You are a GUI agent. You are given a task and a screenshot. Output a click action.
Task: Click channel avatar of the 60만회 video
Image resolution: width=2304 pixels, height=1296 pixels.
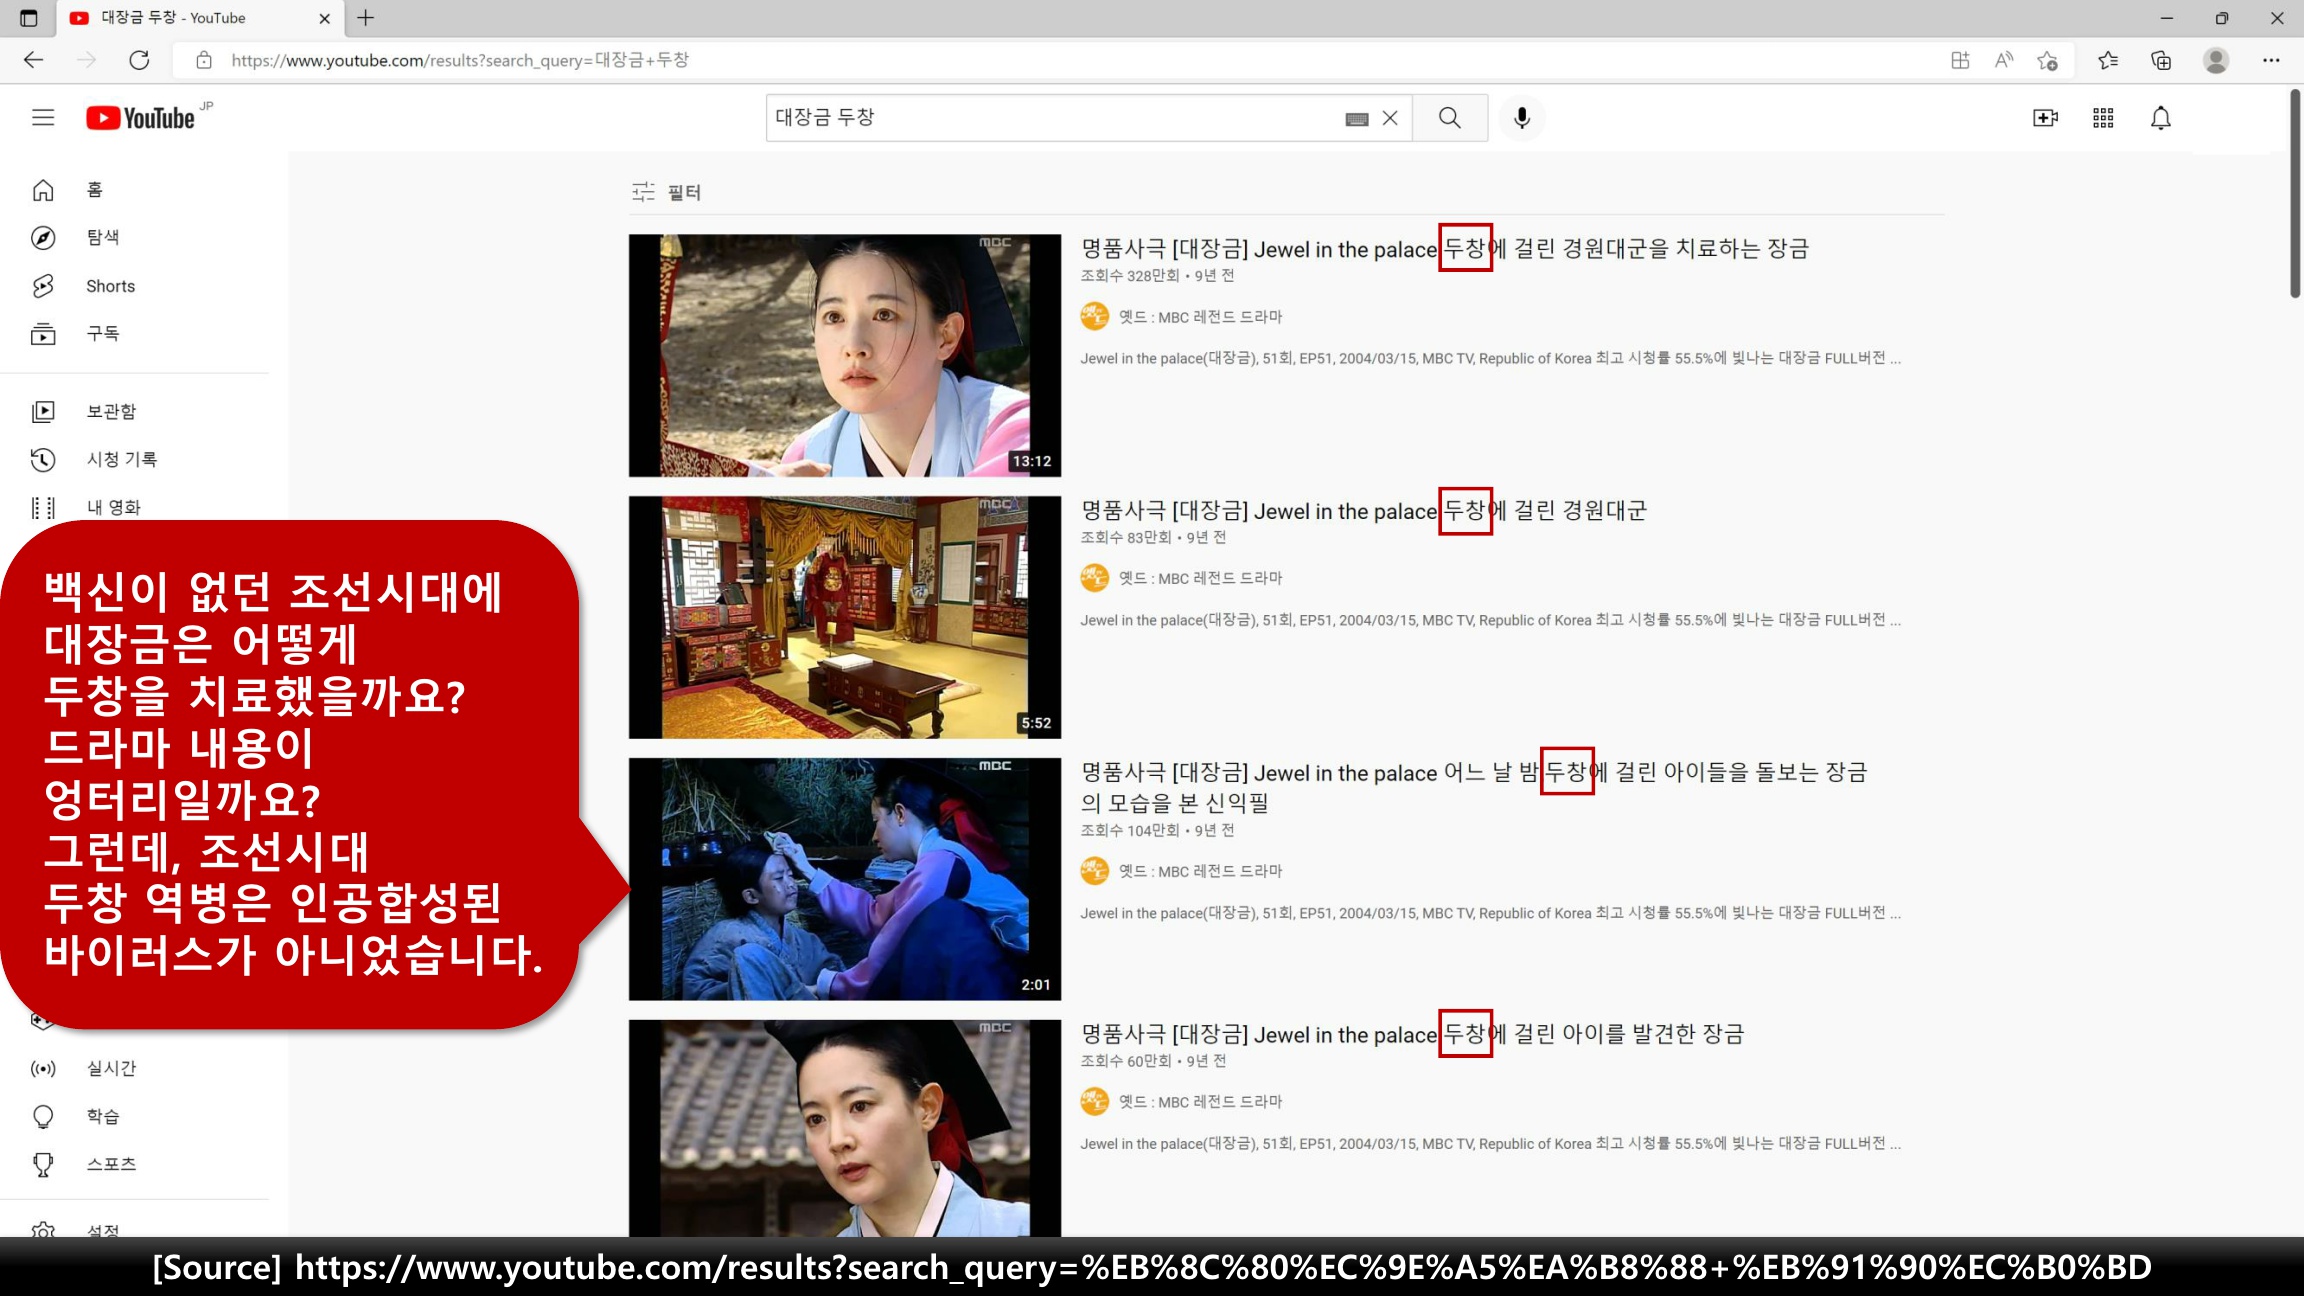pyautogui.click(x=1095, y=1102)
